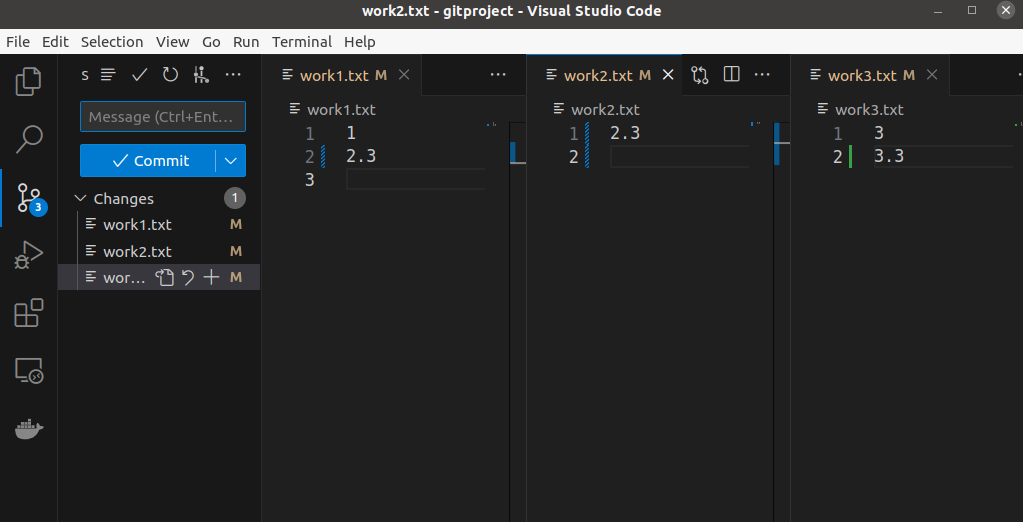
Task: Close the work1.txt tab
Action: coord(404,75)
